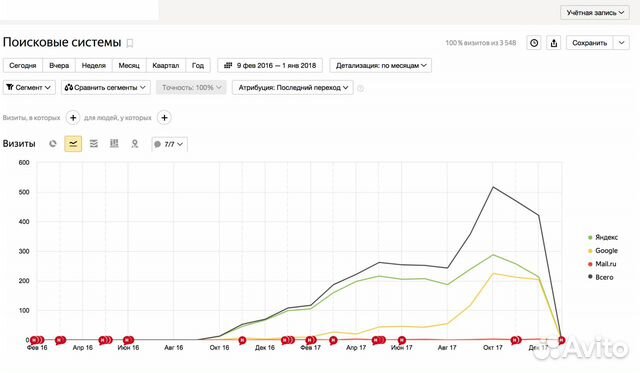
Task: Select the Вчера period tab
Action: (59, 65)
